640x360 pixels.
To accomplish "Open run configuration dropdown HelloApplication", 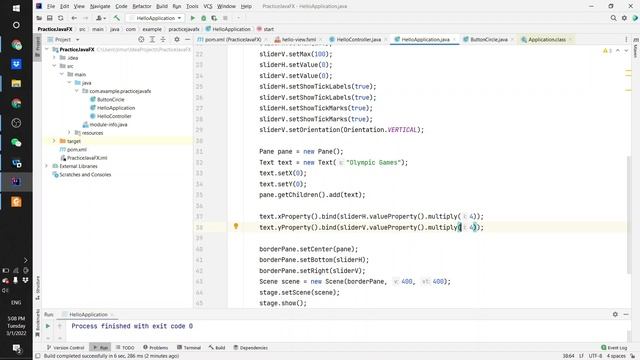I will pyautogui.click(x=156, y=18).
